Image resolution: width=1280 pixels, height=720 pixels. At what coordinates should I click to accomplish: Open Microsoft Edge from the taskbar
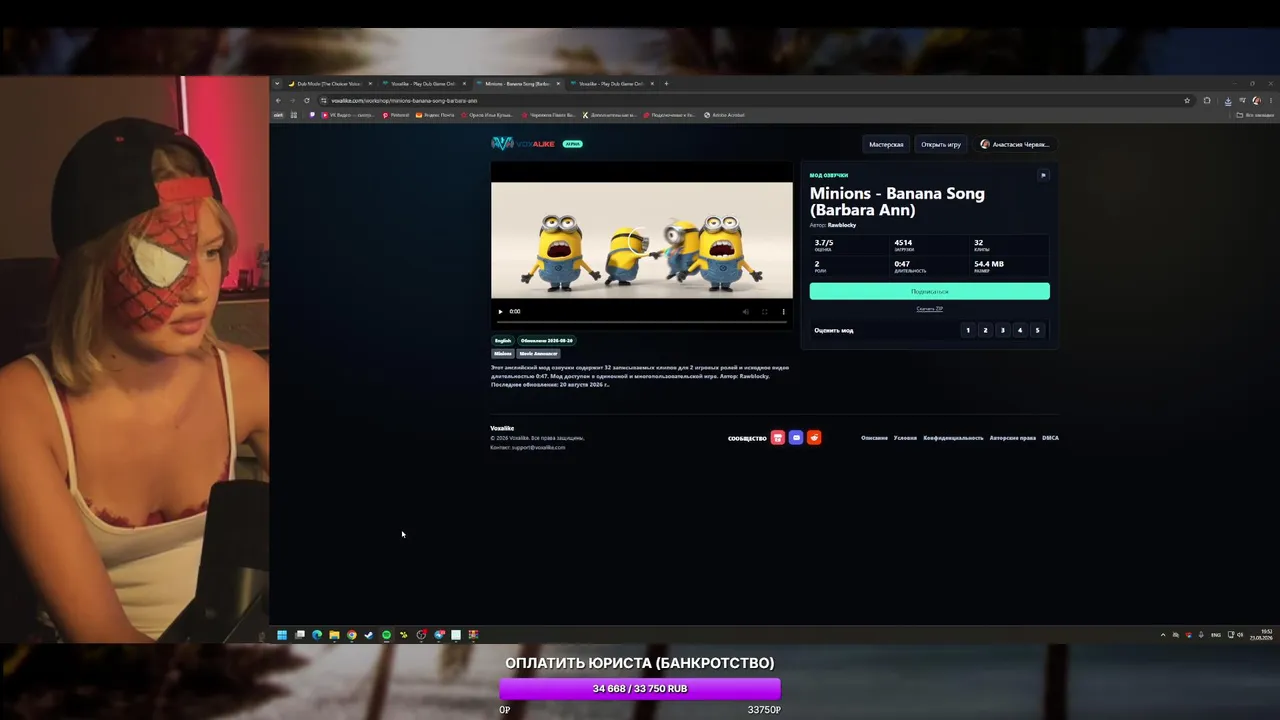click(317, 635)
